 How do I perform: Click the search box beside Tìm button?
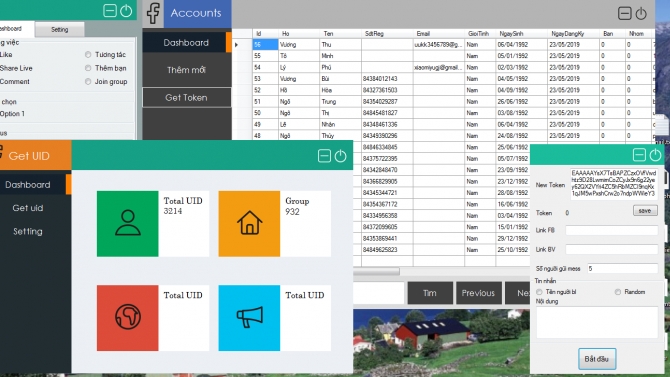pyautogui.click(x=379, y=293)
